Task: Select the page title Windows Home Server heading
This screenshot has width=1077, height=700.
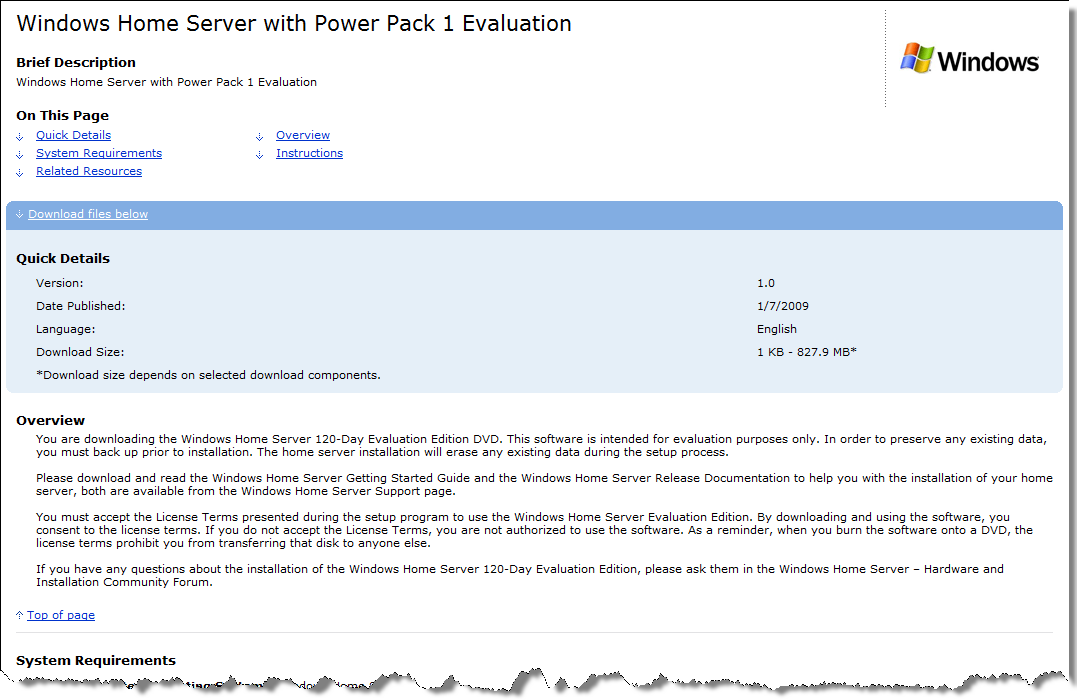Action: point(294,23)
